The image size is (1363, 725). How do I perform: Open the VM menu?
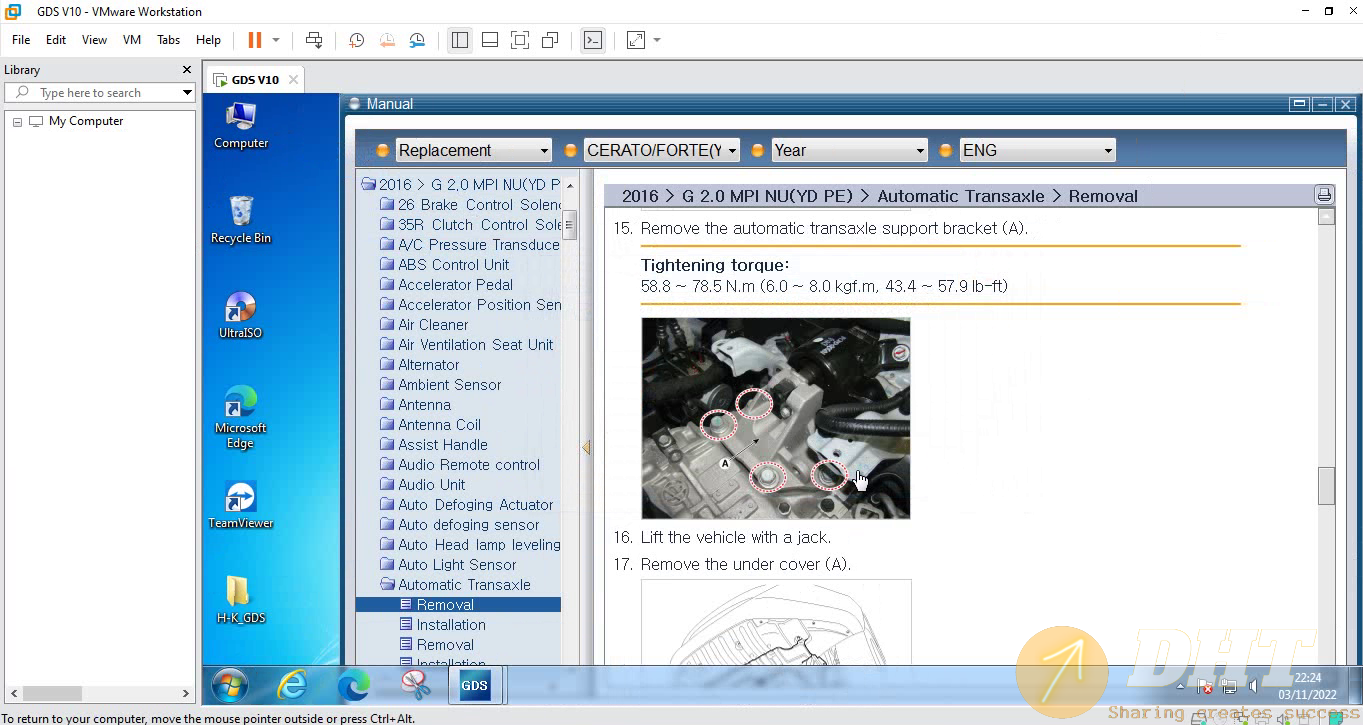coord(132,40)
